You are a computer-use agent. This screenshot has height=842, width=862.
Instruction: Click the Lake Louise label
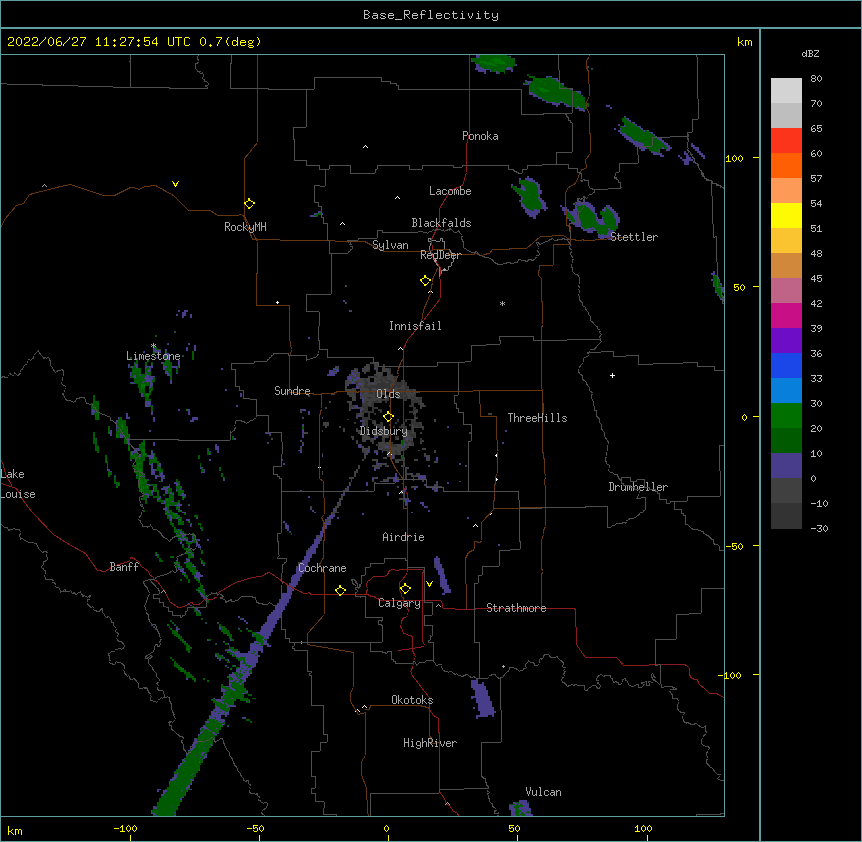coord(18,484)
